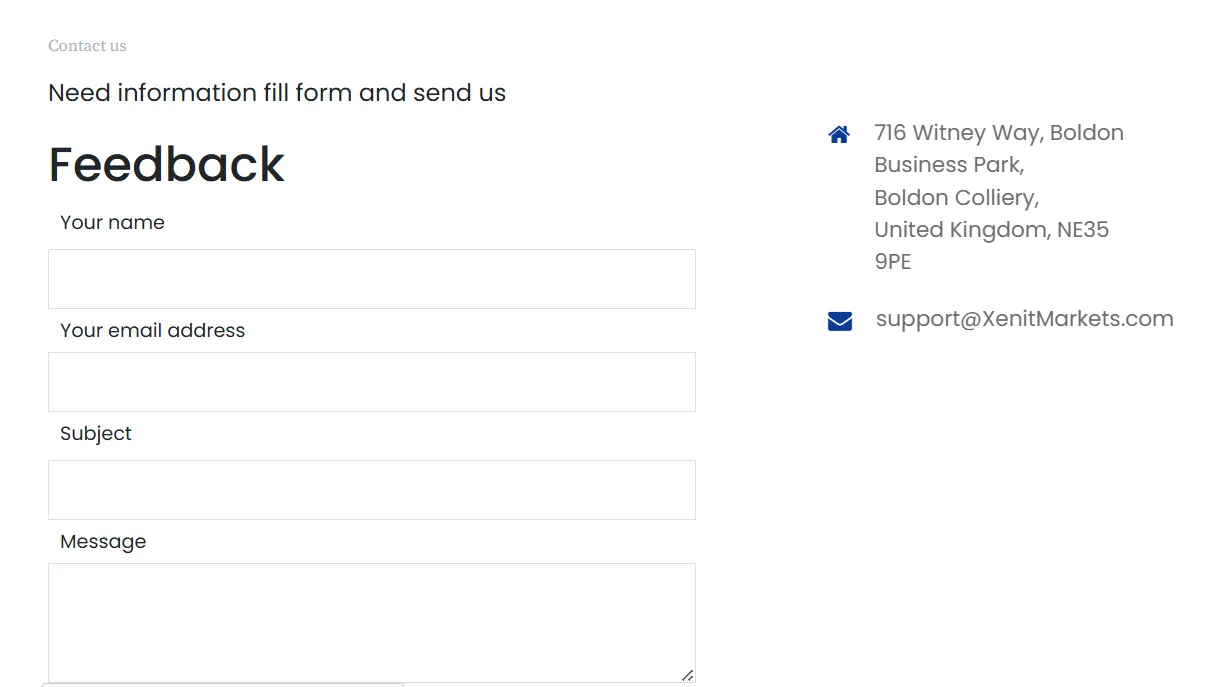Viewport: 1216px width, 687px height.
Task: Click the "Your email address" label
Action: (x=152, y=331)
